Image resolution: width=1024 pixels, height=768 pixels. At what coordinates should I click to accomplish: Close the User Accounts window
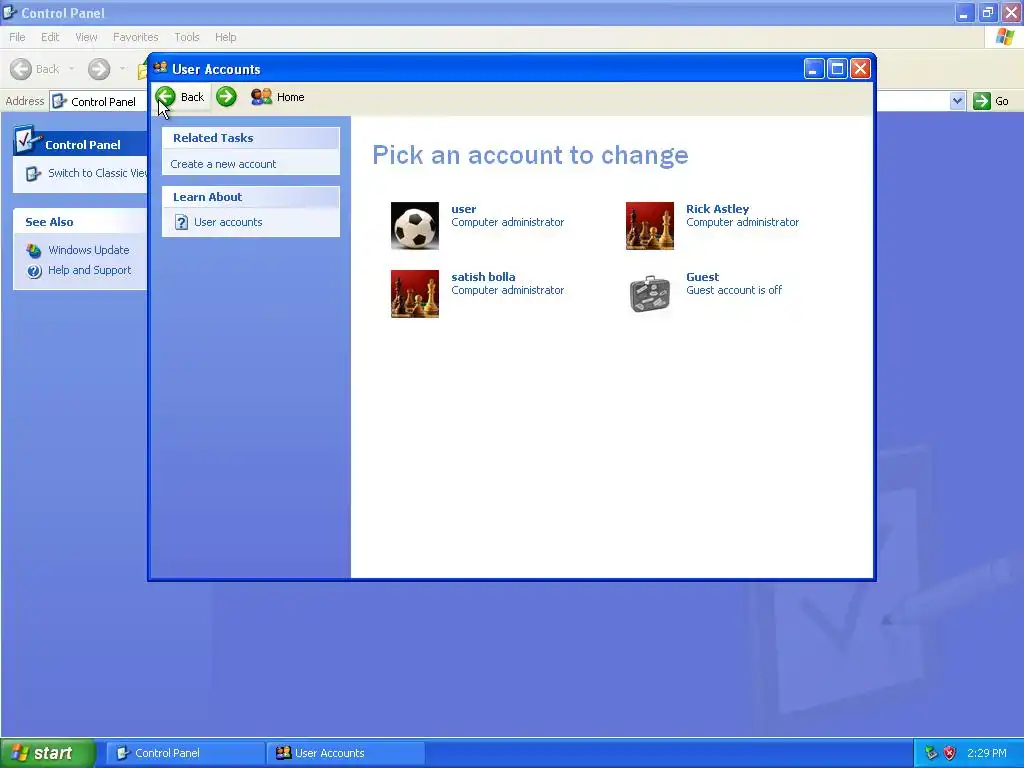[x=861, y=69]
